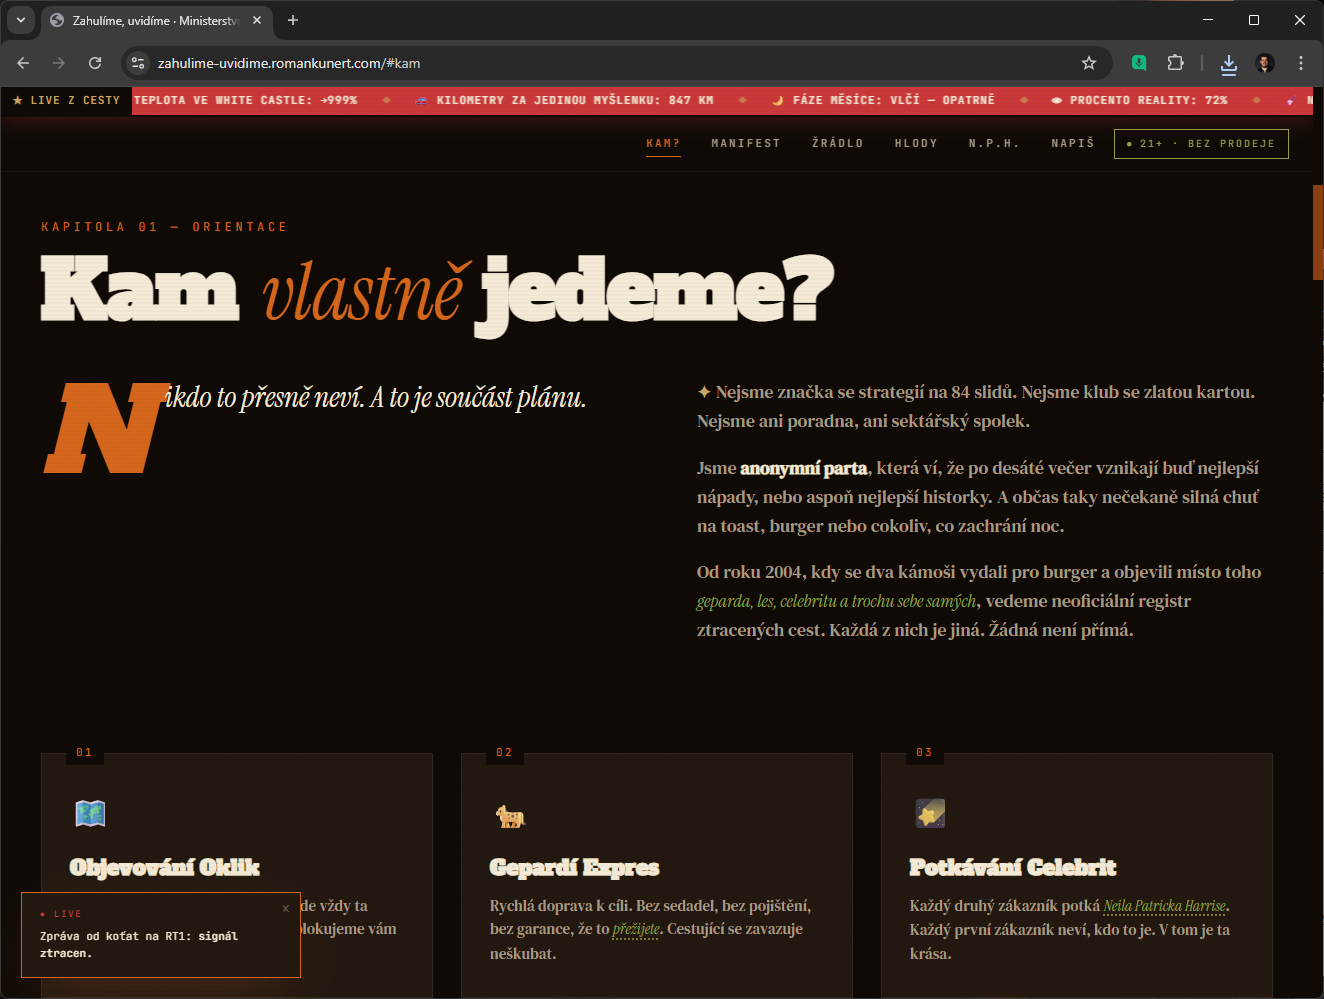Close the LIVE notification popup
Viewport: 1324px width, 999px height.
click(x=286, y=908)
